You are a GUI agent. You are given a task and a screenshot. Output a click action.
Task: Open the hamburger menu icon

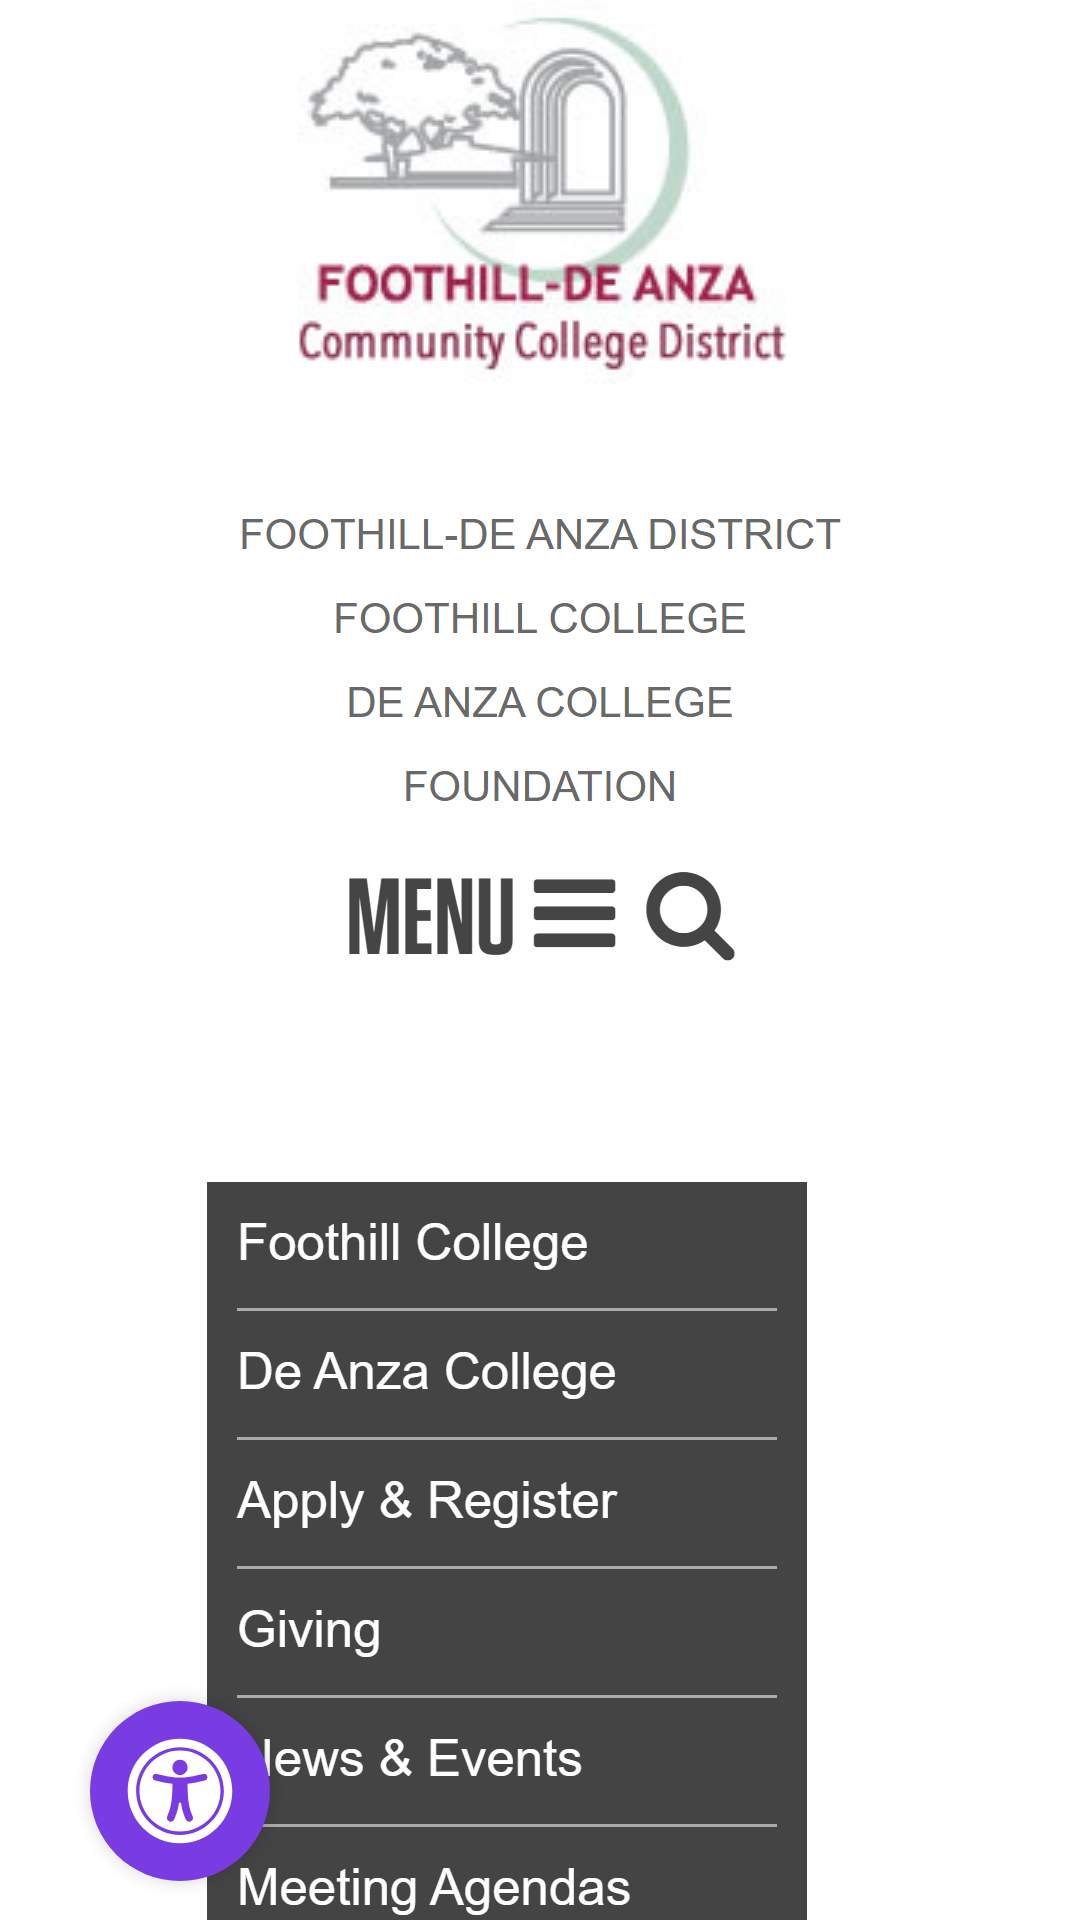575,914
